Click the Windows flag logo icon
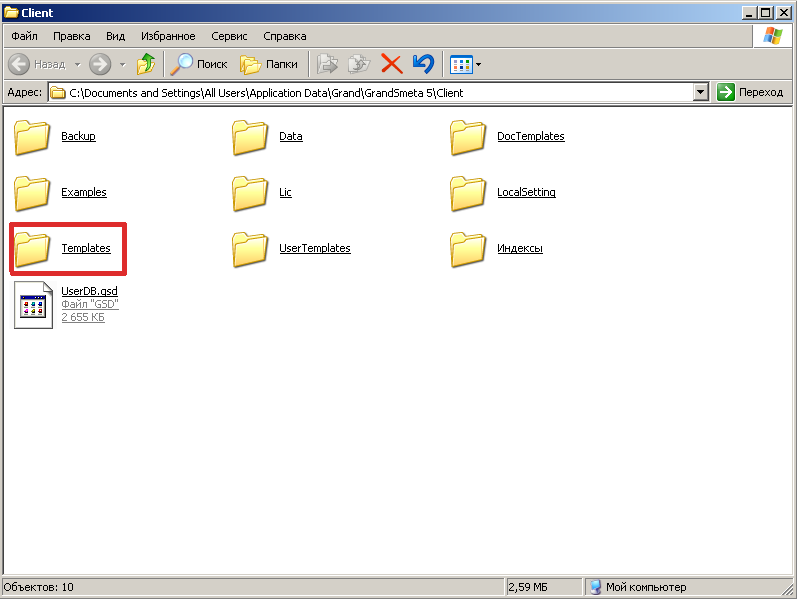Viewport: 797px width, 599px height. coord(773,36)
